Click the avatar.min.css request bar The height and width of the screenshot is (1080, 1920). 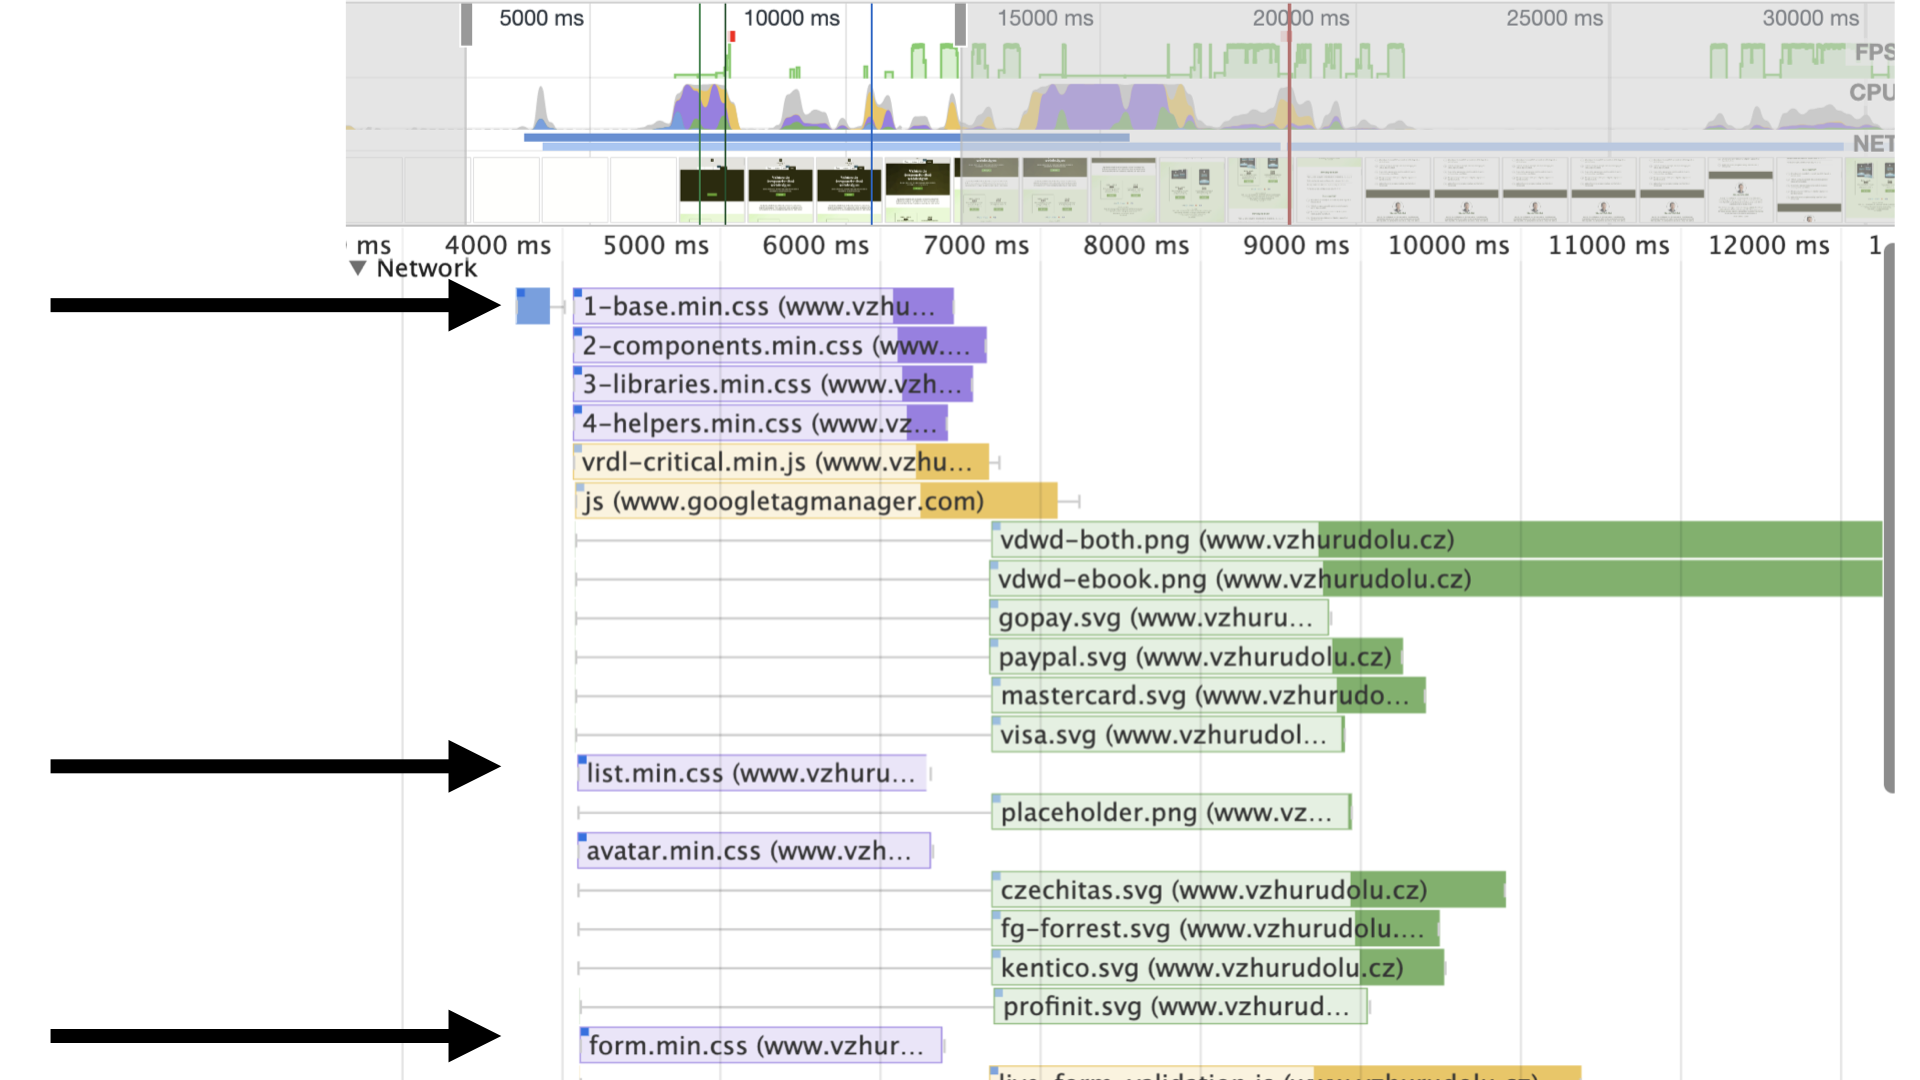click(753, 851)
